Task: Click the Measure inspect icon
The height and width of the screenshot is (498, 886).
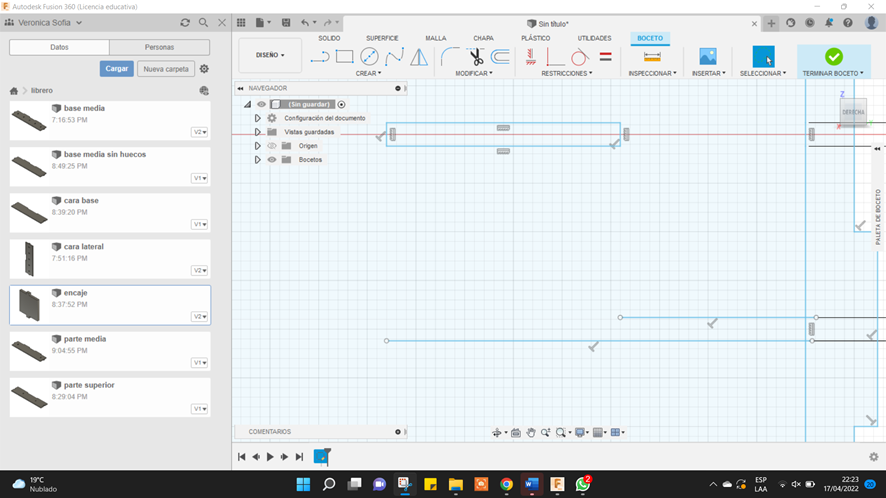Action: (652, 57)
